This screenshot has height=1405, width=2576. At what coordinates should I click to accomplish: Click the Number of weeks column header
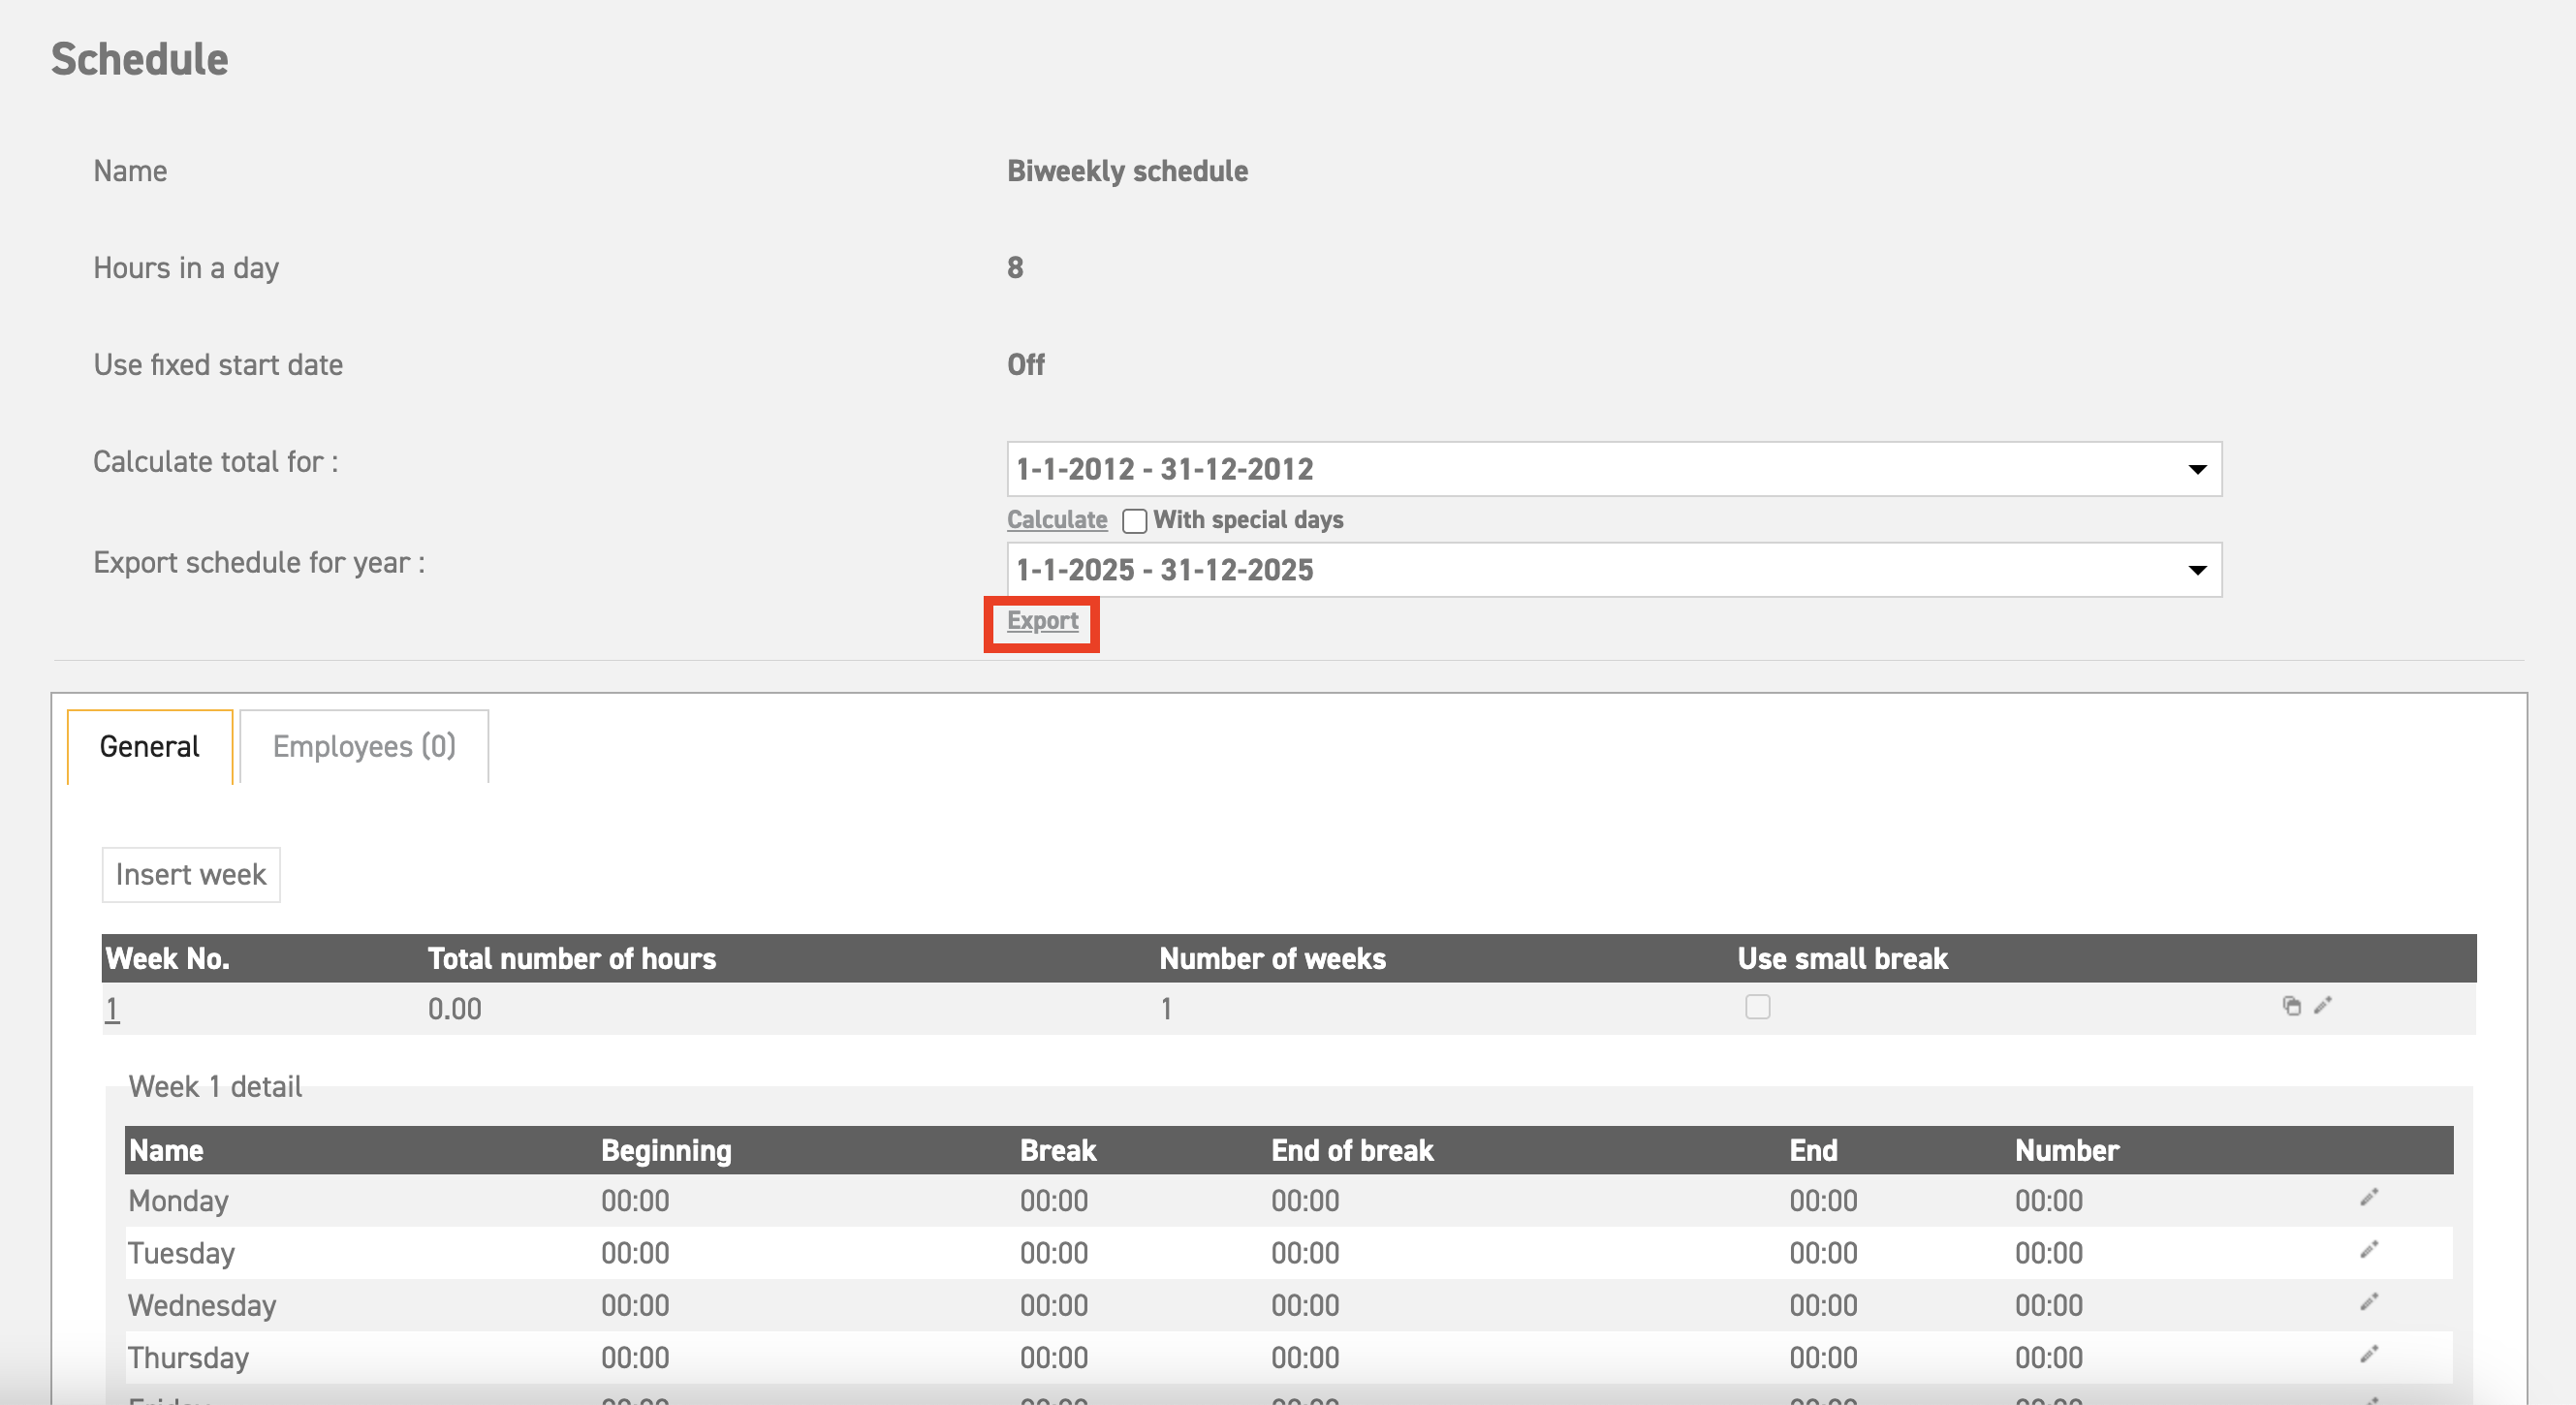pos(1272,959)
